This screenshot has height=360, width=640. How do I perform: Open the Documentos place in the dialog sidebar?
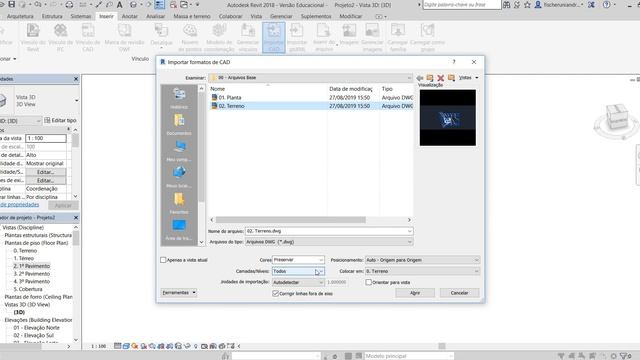click(179, 124)
